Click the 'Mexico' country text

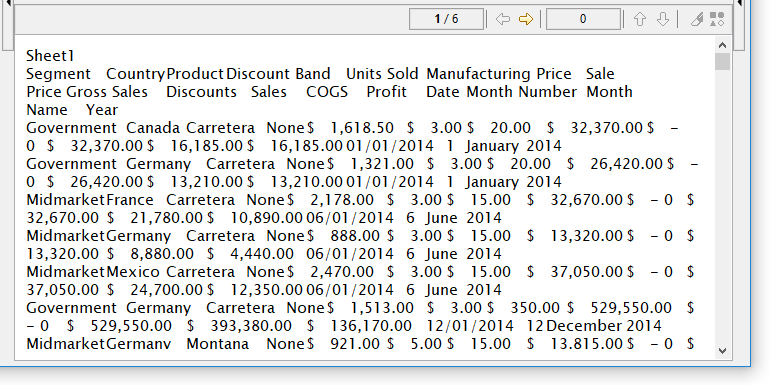click(133, 272)
